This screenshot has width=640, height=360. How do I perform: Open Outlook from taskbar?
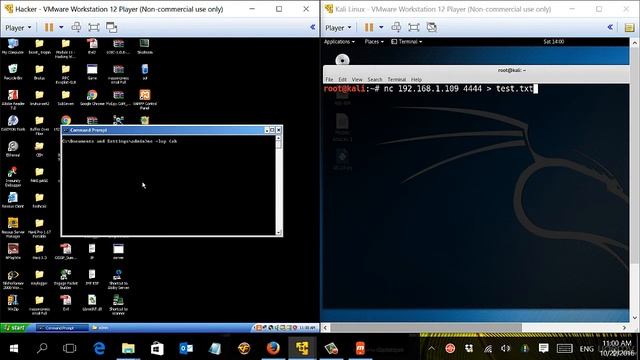click(x=186, y=348)
